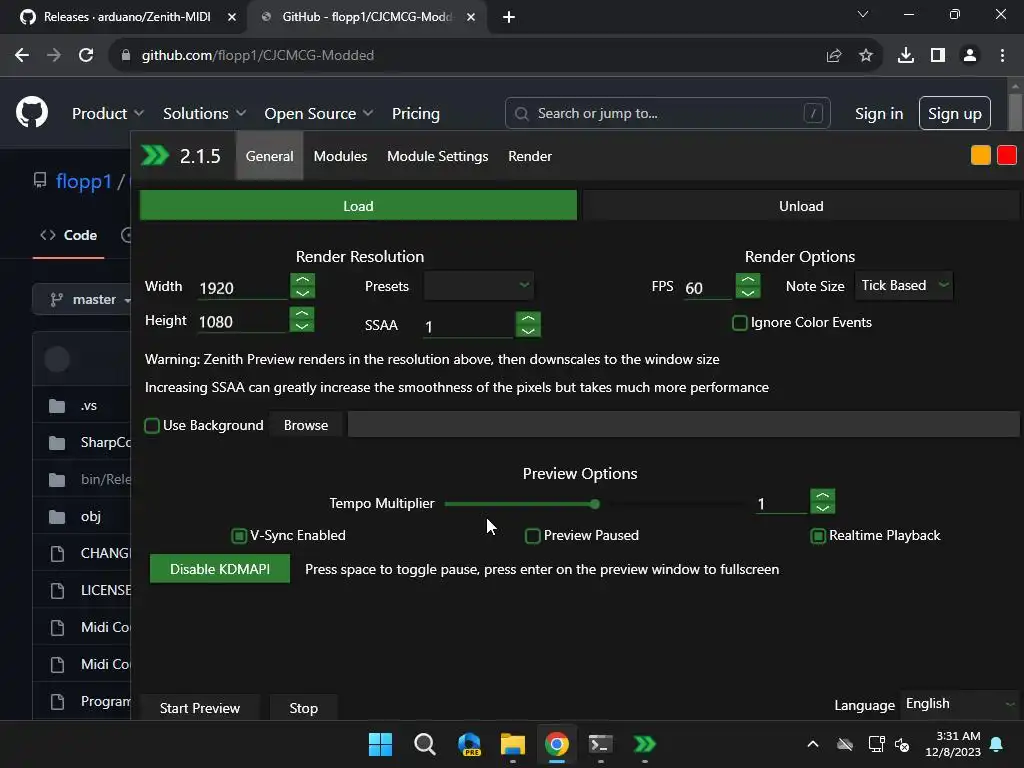Bookmark page with the star icon

pos(865,56)
